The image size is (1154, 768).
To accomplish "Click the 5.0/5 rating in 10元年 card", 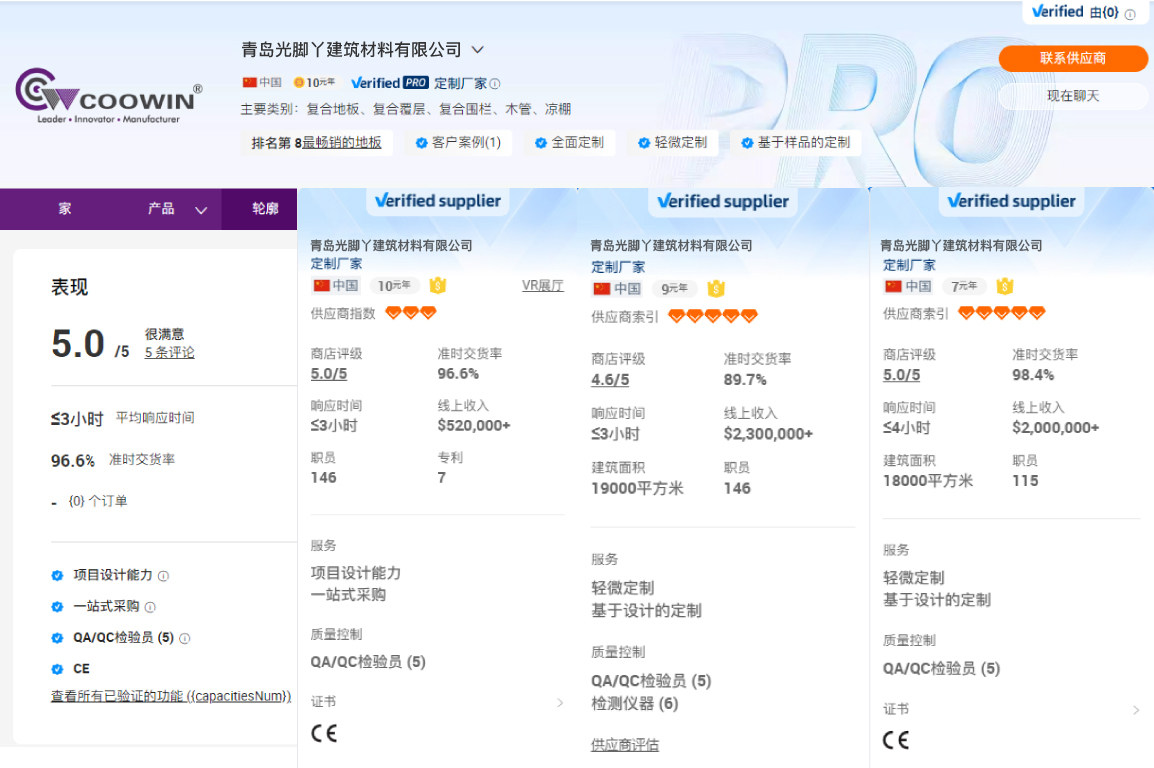I will (x=328, y=374).
